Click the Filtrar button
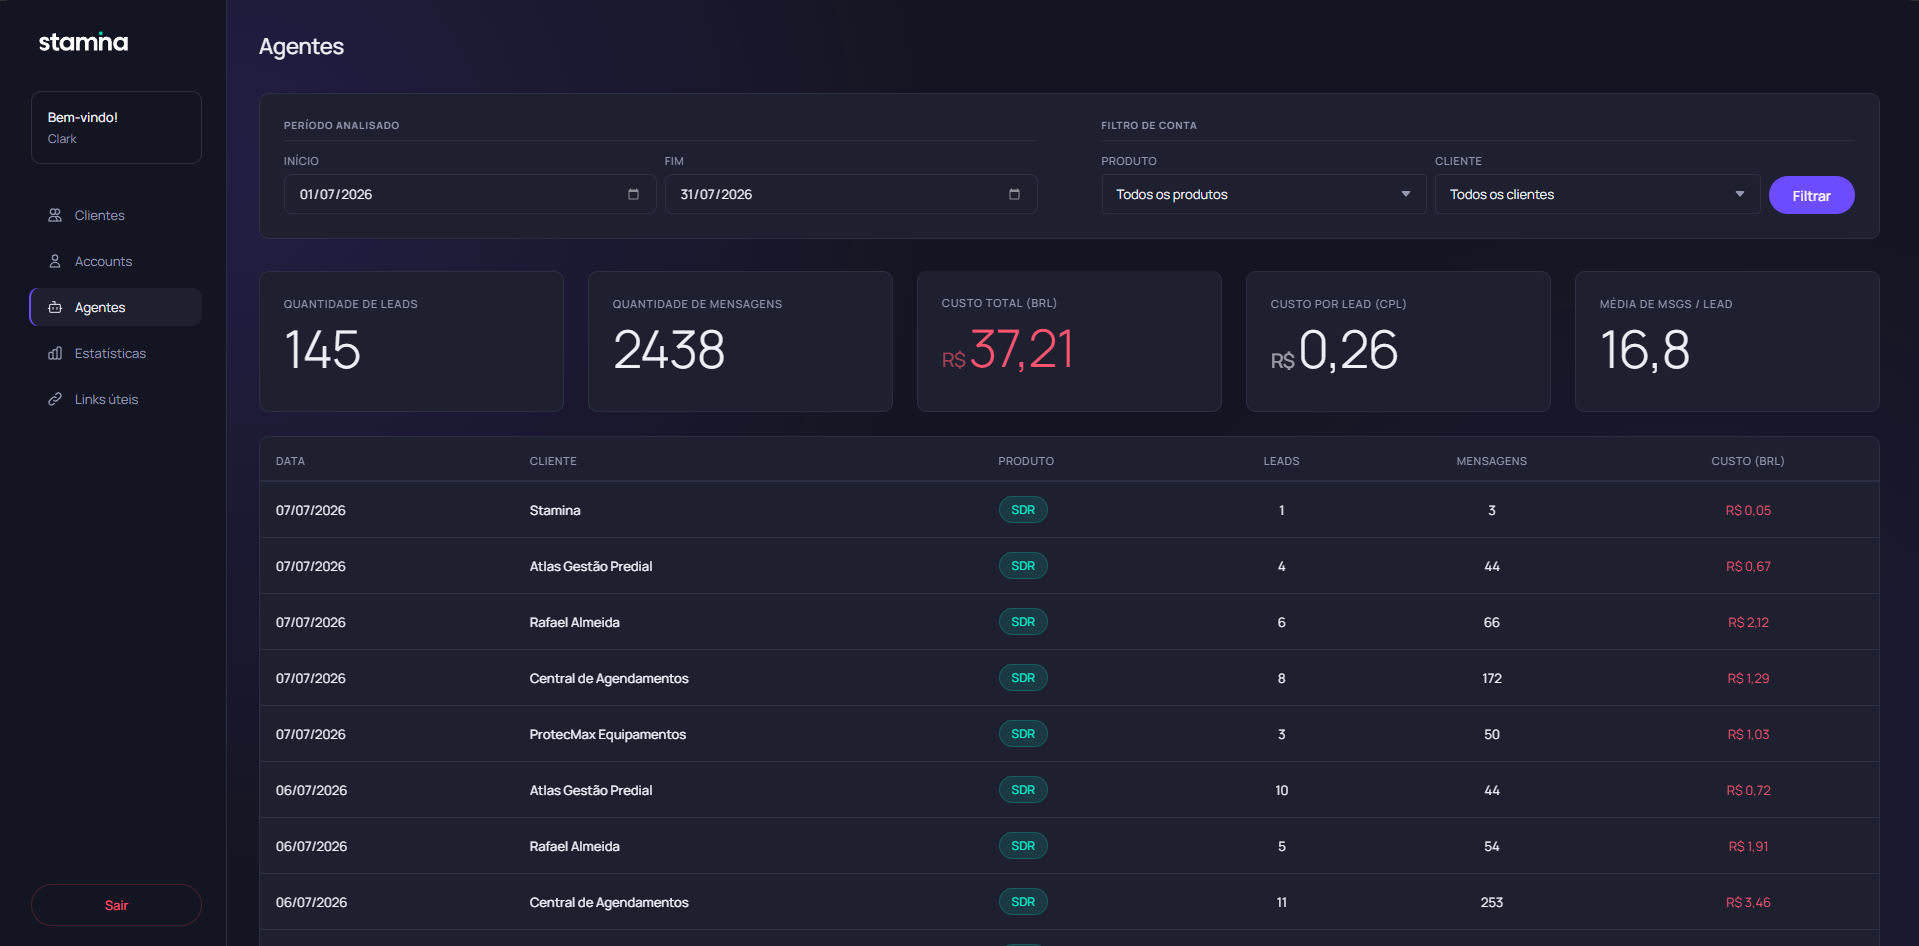1919x946 pixels. click(1811, 195)
